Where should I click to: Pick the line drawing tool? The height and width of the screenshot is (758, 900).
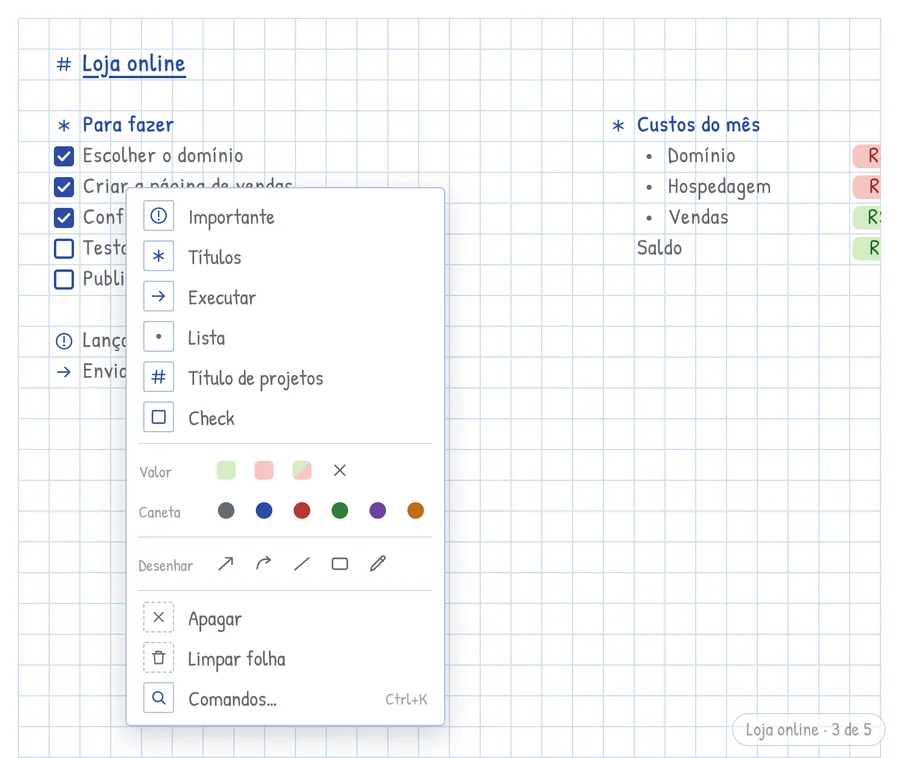tap(302, 564)
